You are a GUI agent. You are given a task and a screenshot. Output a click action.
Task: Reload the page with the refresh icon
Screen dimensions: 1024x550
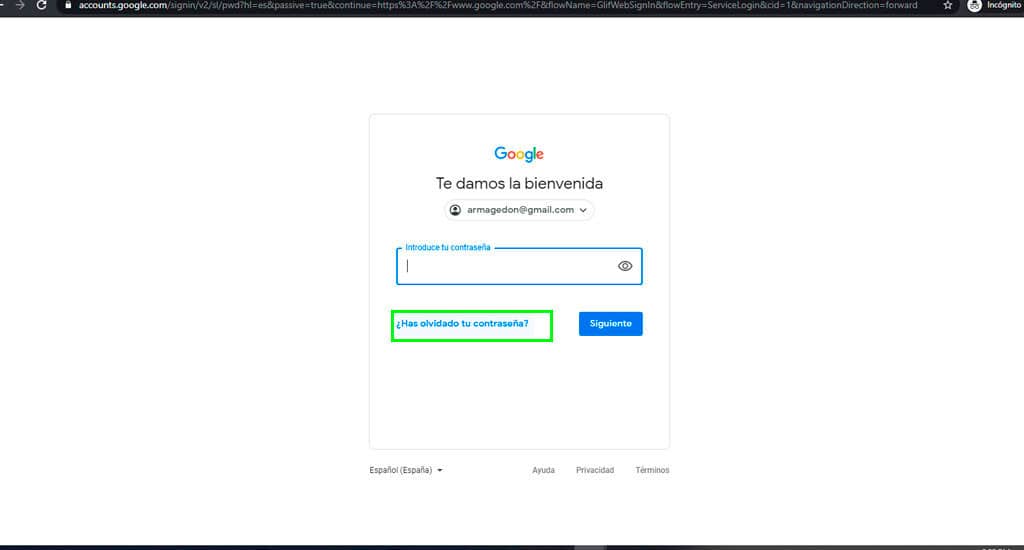pyautogui.click(x=42, y=5)
